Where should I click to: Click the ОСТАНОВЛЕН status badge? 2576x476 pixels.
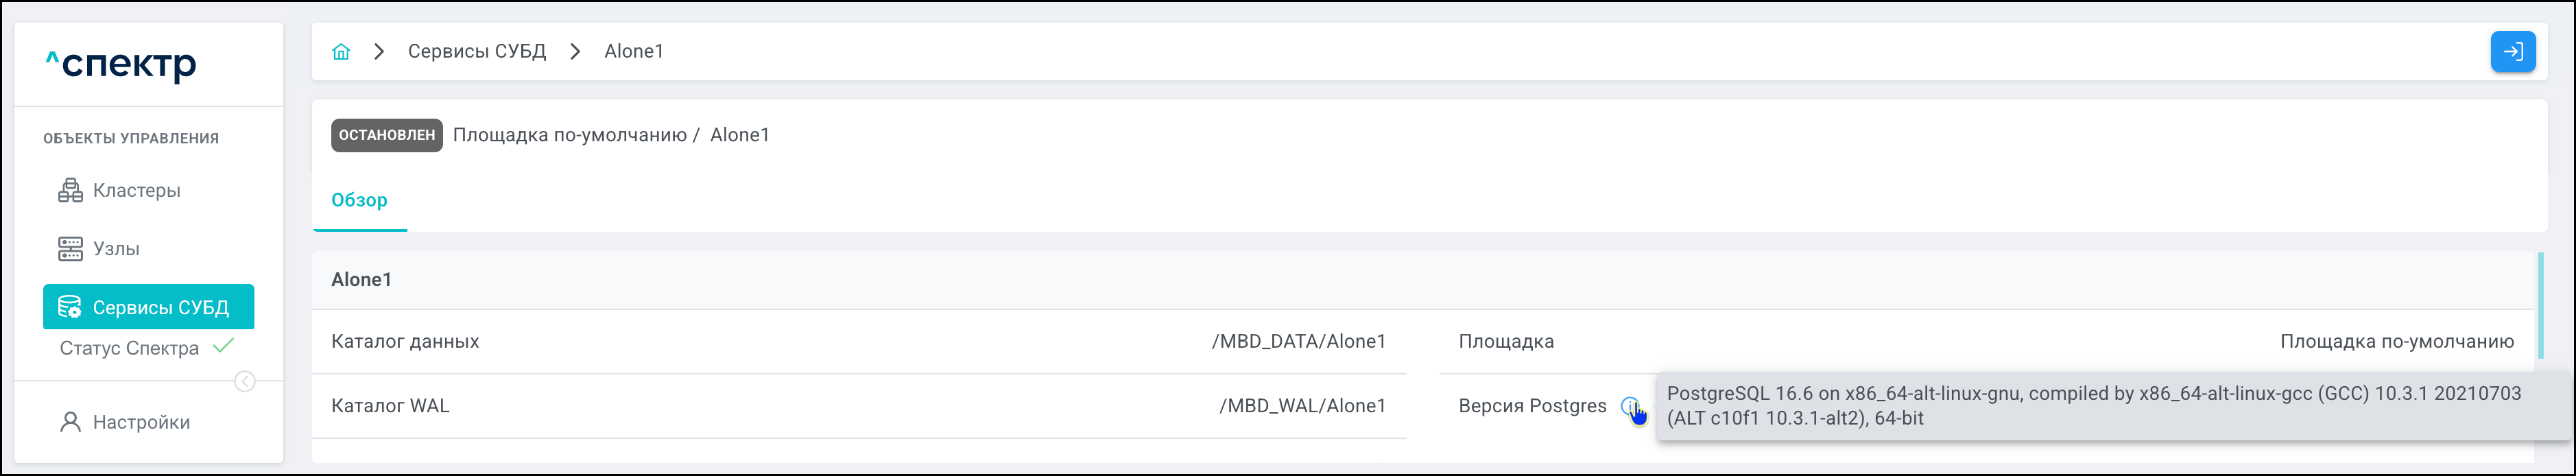tap(386, 135)
